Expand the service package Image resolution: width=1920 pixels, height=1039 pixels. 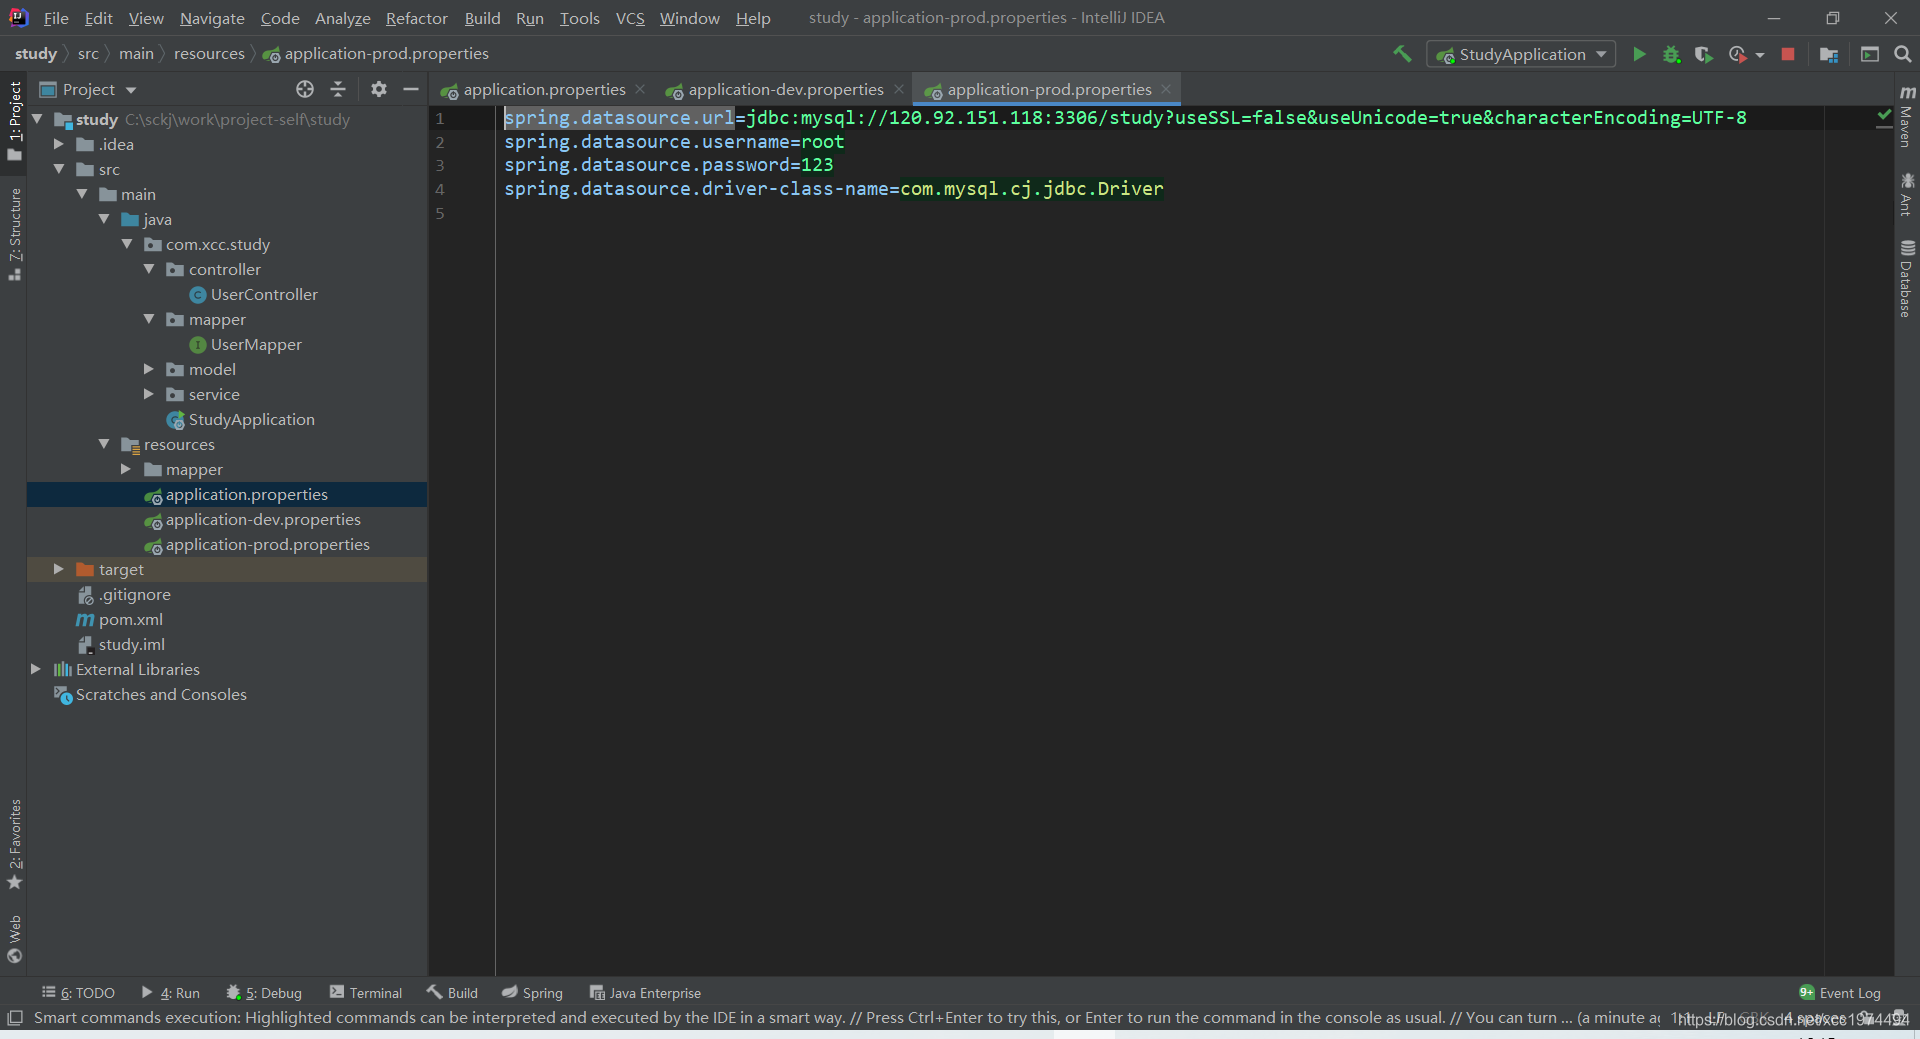coord(149,394)
